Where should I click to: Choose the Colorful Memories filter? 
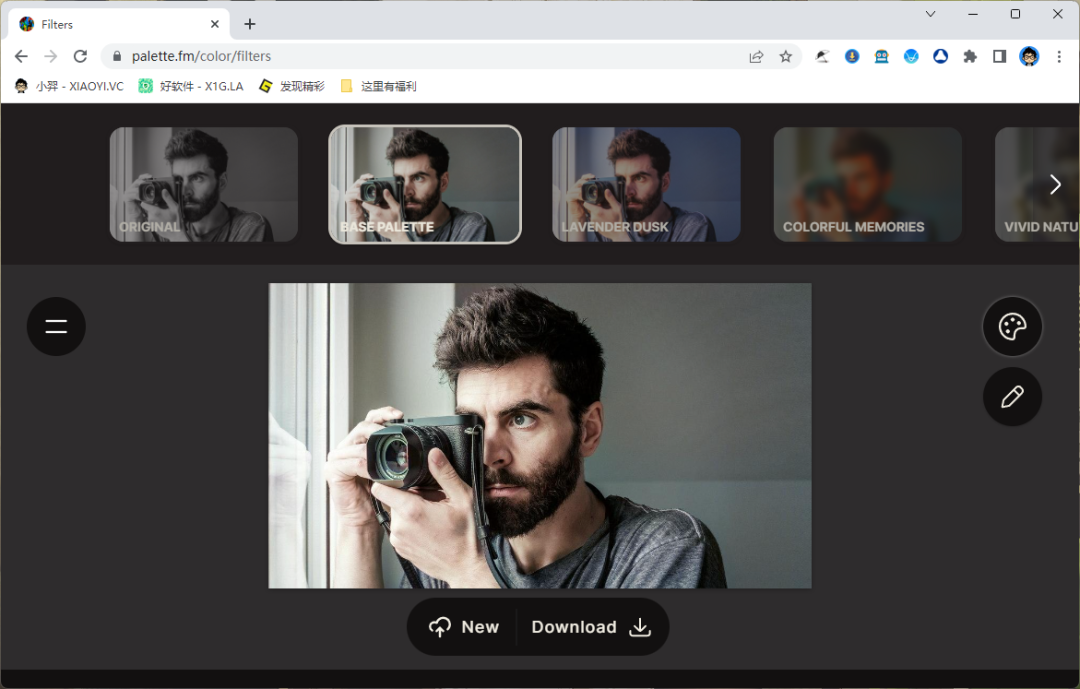[867, 185]
